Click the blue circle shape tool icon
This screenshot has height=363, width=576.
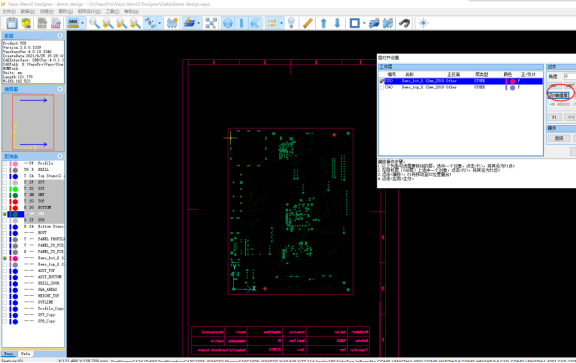point(228,23)
